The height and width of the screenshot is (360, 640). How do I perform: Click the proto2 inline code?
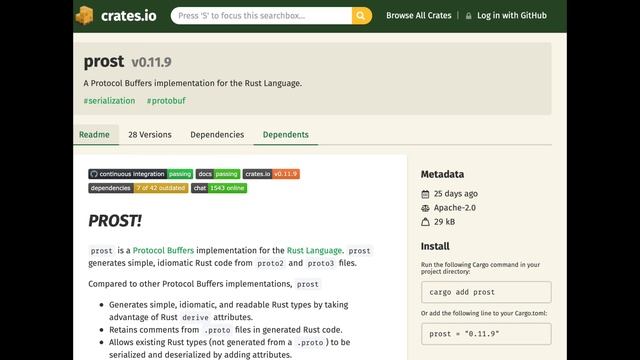270,264
